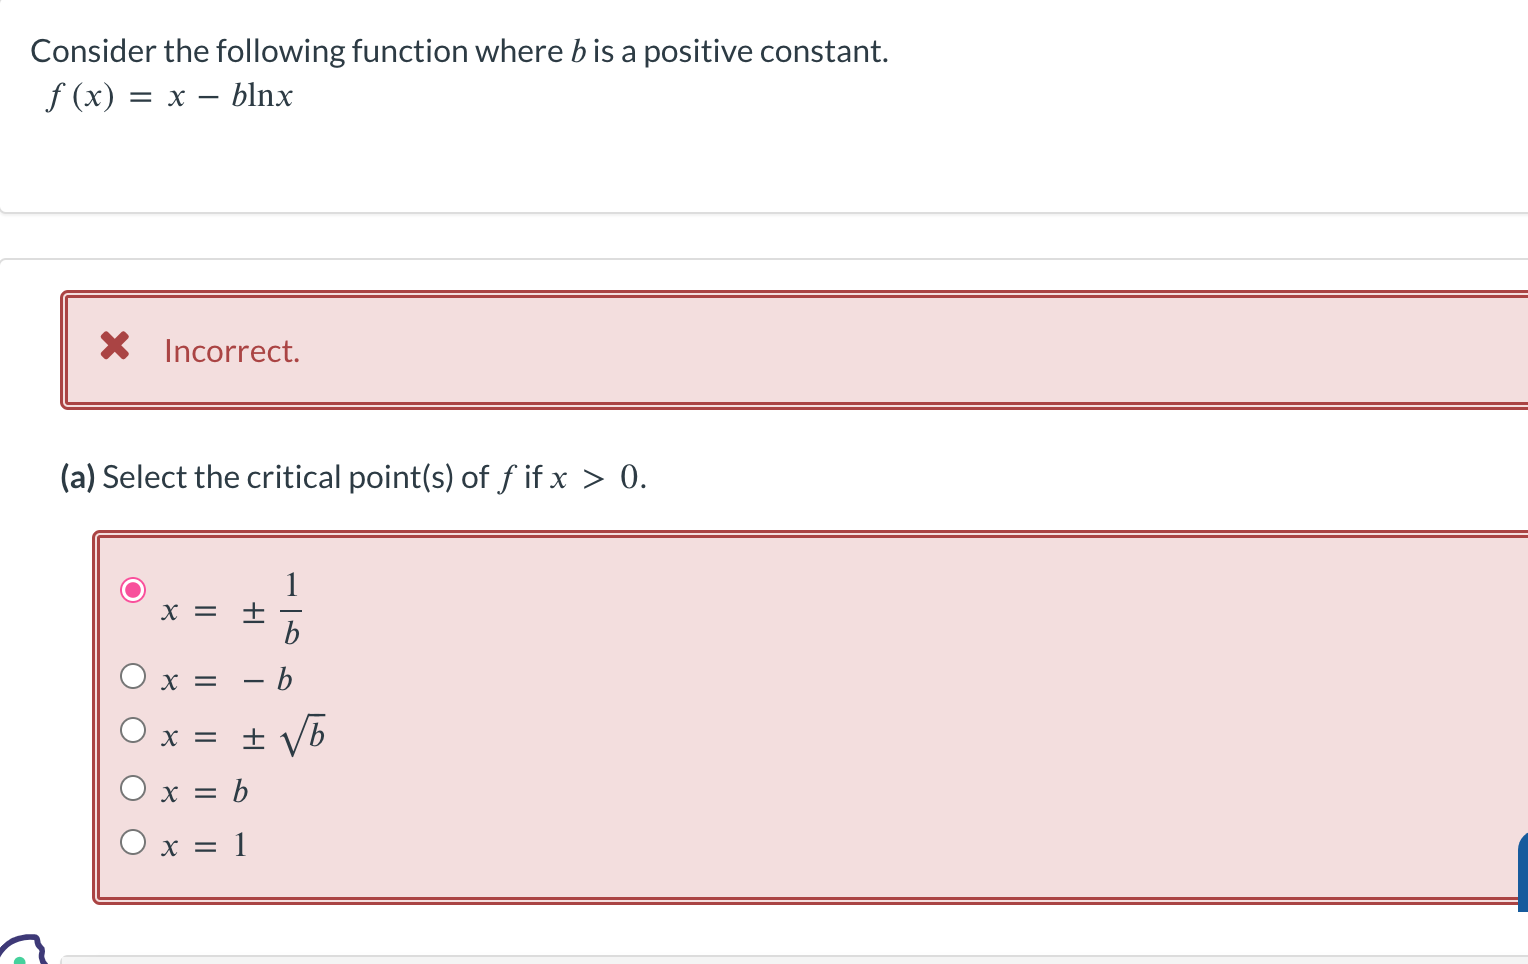Select the answer choice x = −b

pos(132,675)
